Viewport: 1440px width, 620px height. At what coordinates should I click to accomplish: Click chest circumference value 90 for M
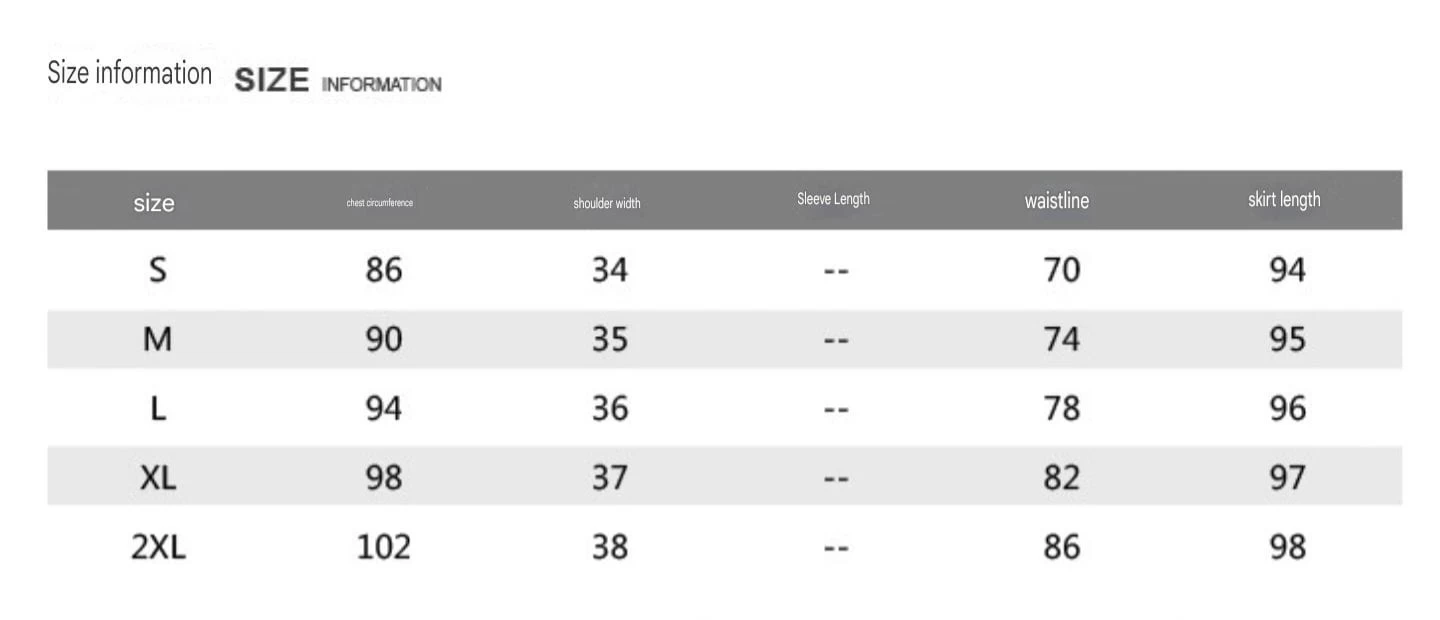(384, 339)
